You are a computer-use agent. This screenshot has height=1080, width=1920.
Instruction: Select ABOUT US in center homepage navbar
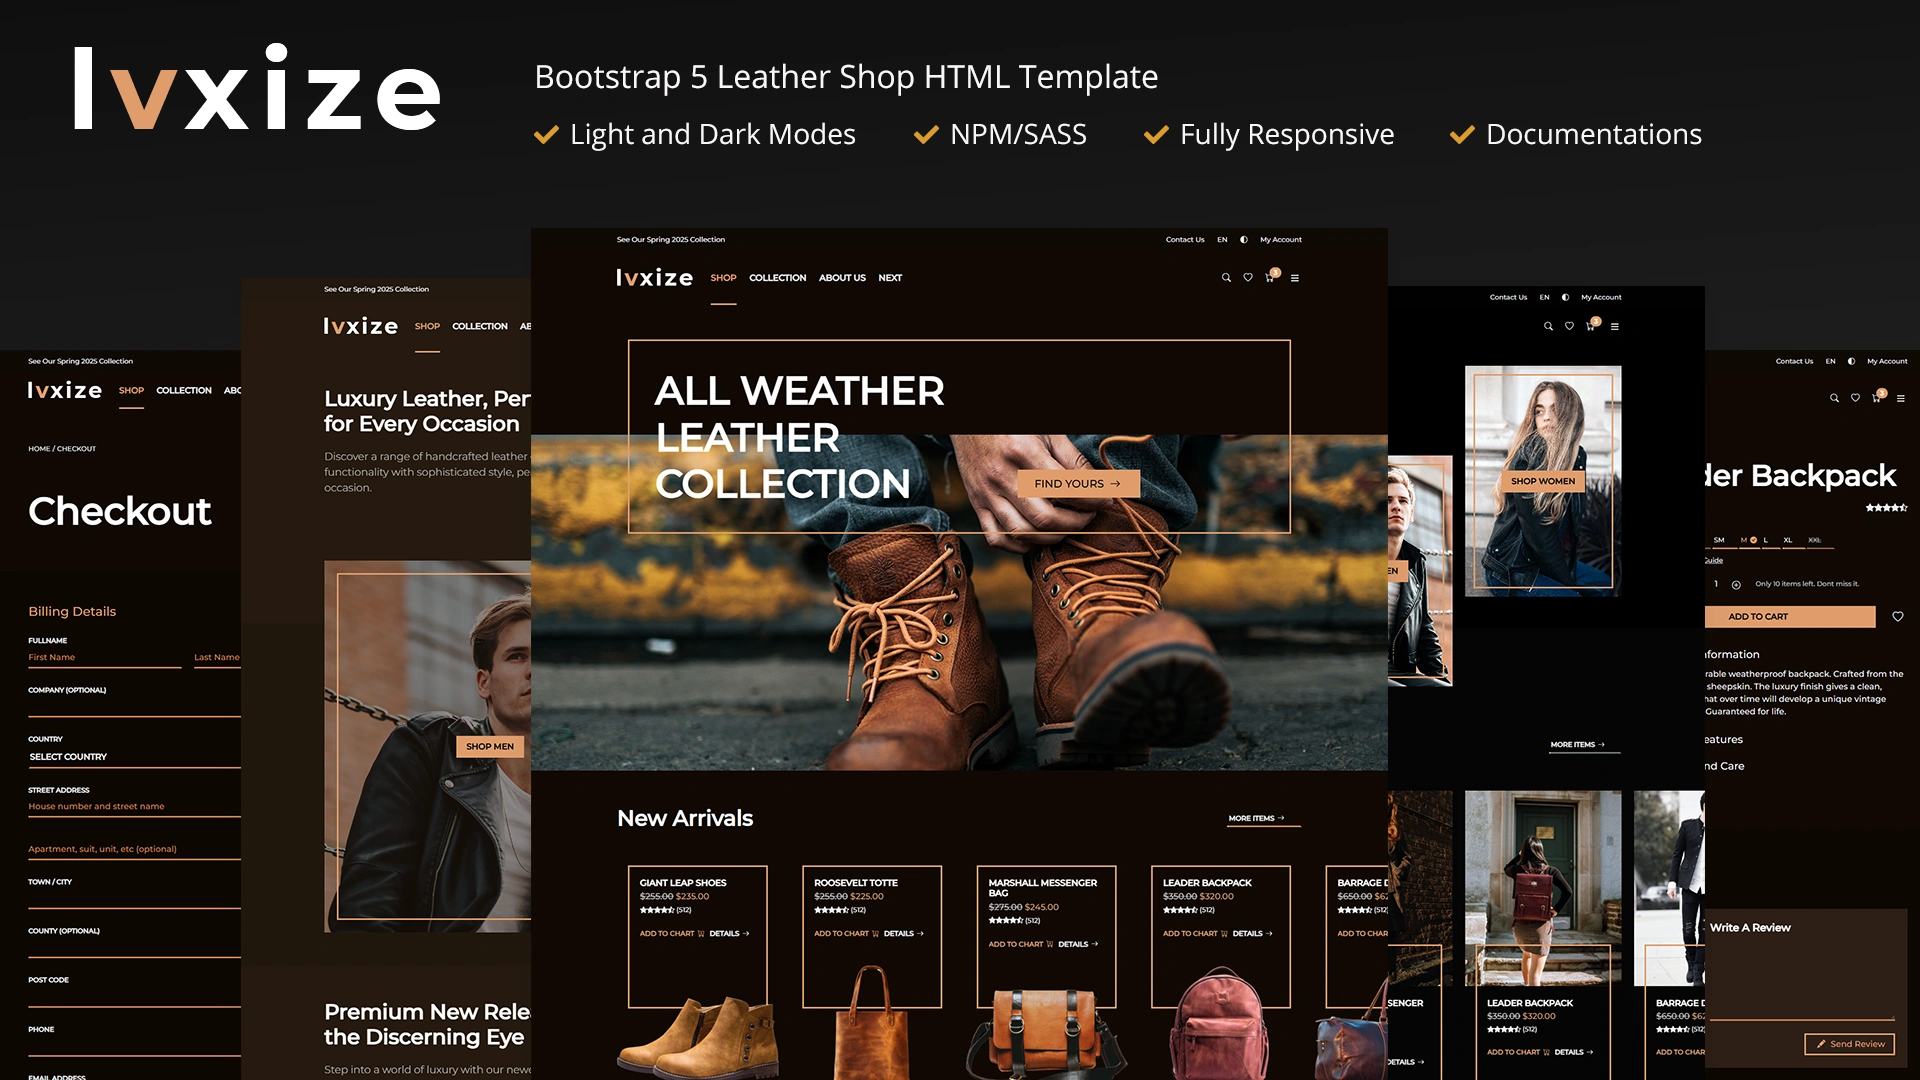842,278
